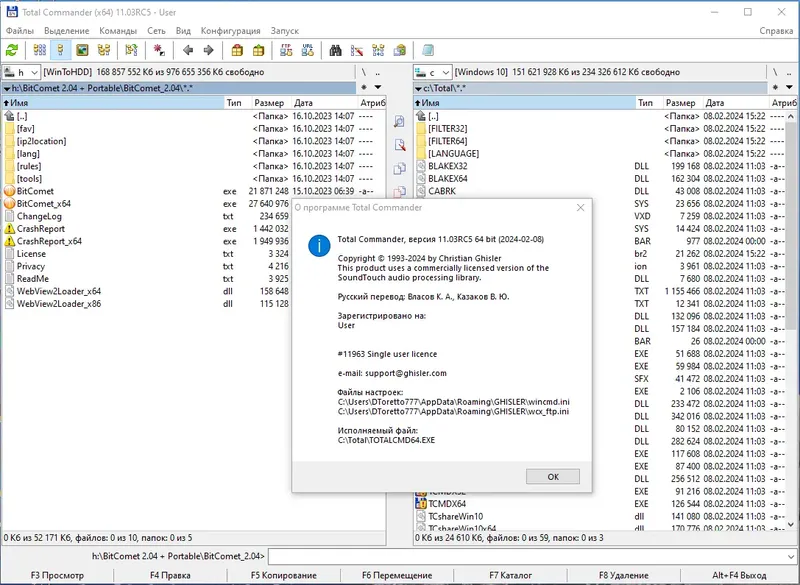Switch to thumbnail view via picture icon
Screen dimensions: 800x585
pos(82,50)
